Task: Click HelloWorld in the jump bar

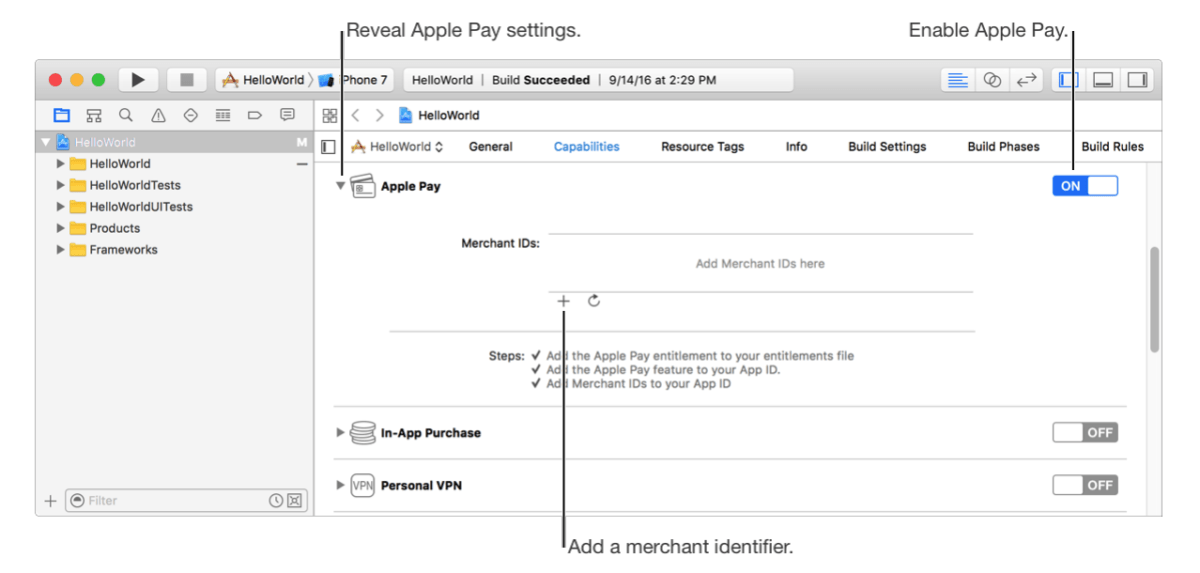Action: point(439,115)
